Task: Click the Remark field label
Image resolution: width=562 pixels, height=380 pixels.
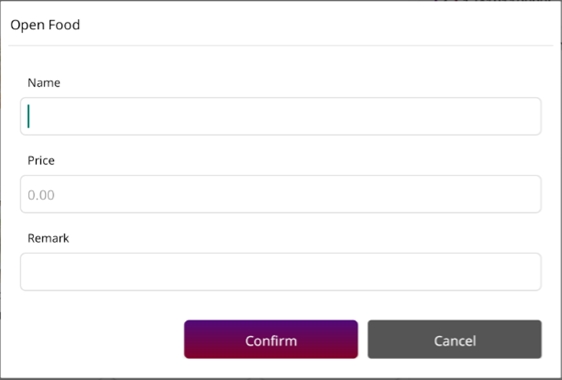Action: [x=48, y=238]
